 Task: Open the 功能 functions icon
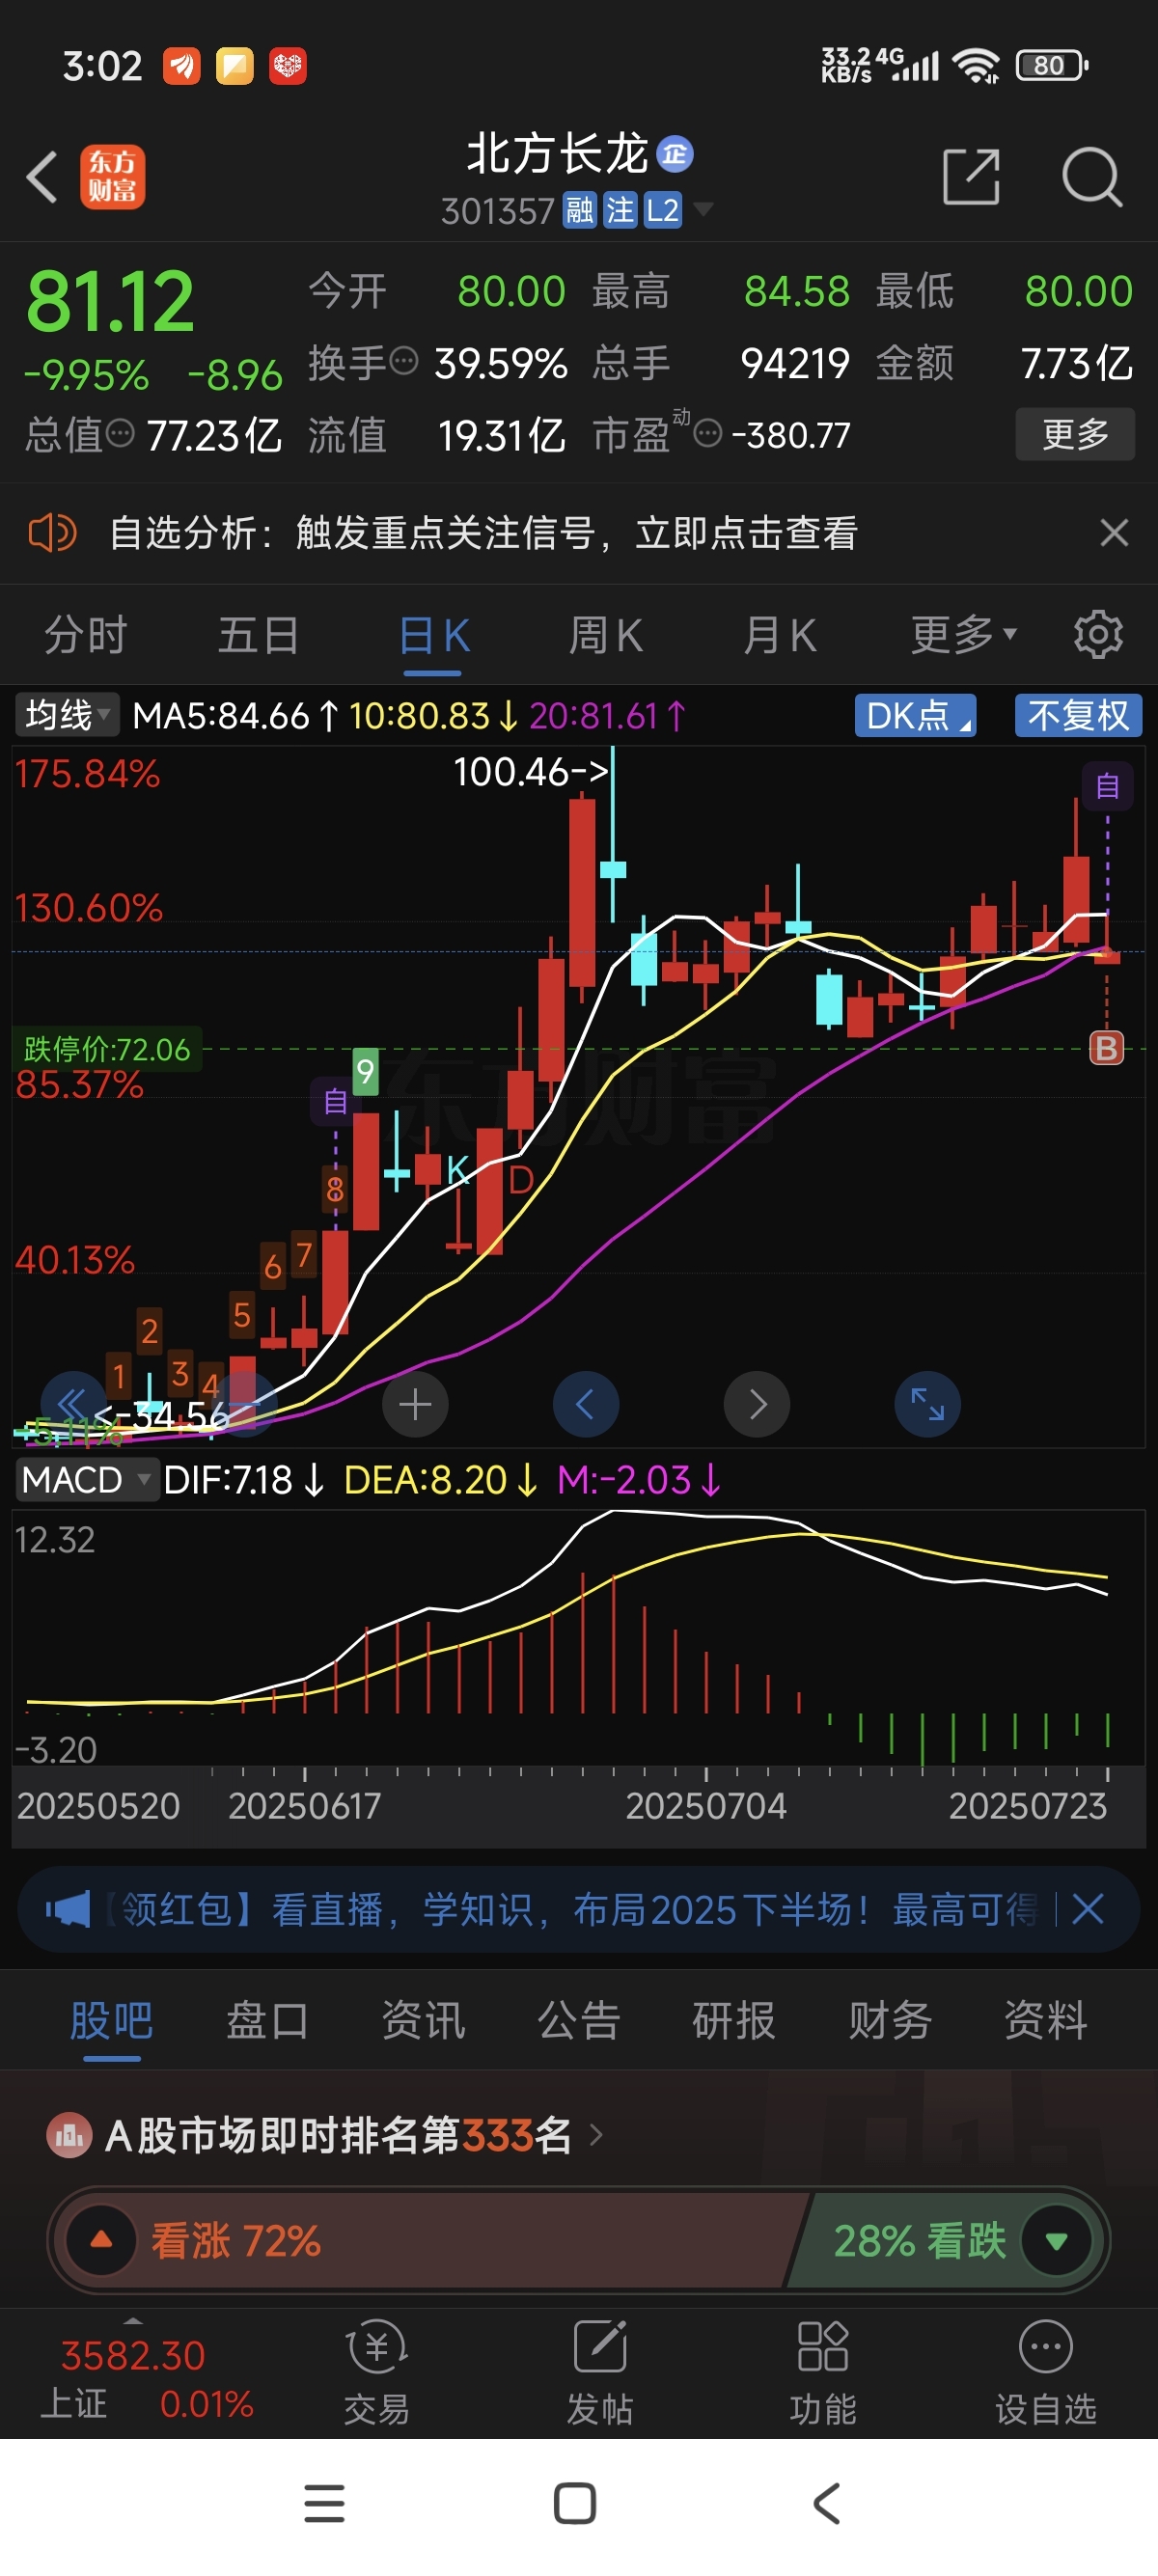(823, 2372)
